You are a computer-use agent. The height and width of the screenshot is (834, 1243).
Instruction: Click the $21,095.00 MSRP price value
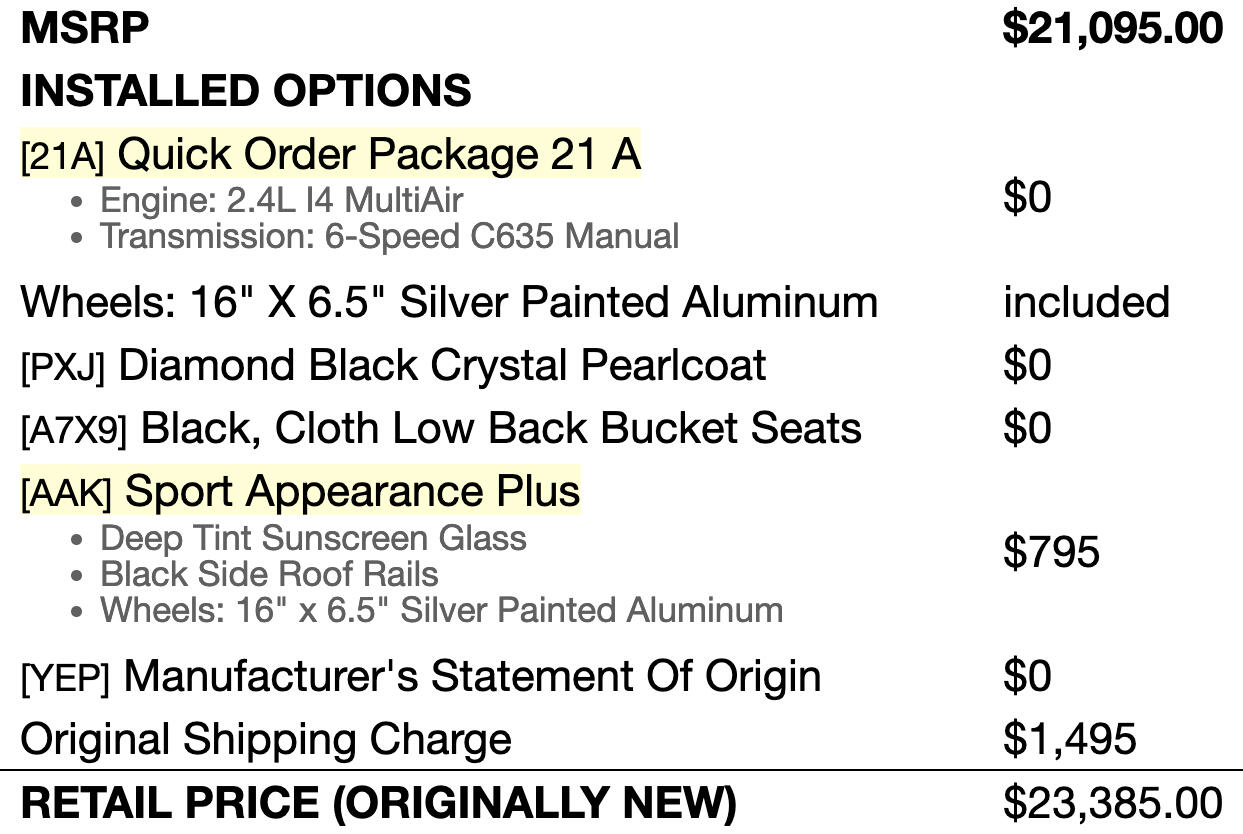tap(1112, 28)
